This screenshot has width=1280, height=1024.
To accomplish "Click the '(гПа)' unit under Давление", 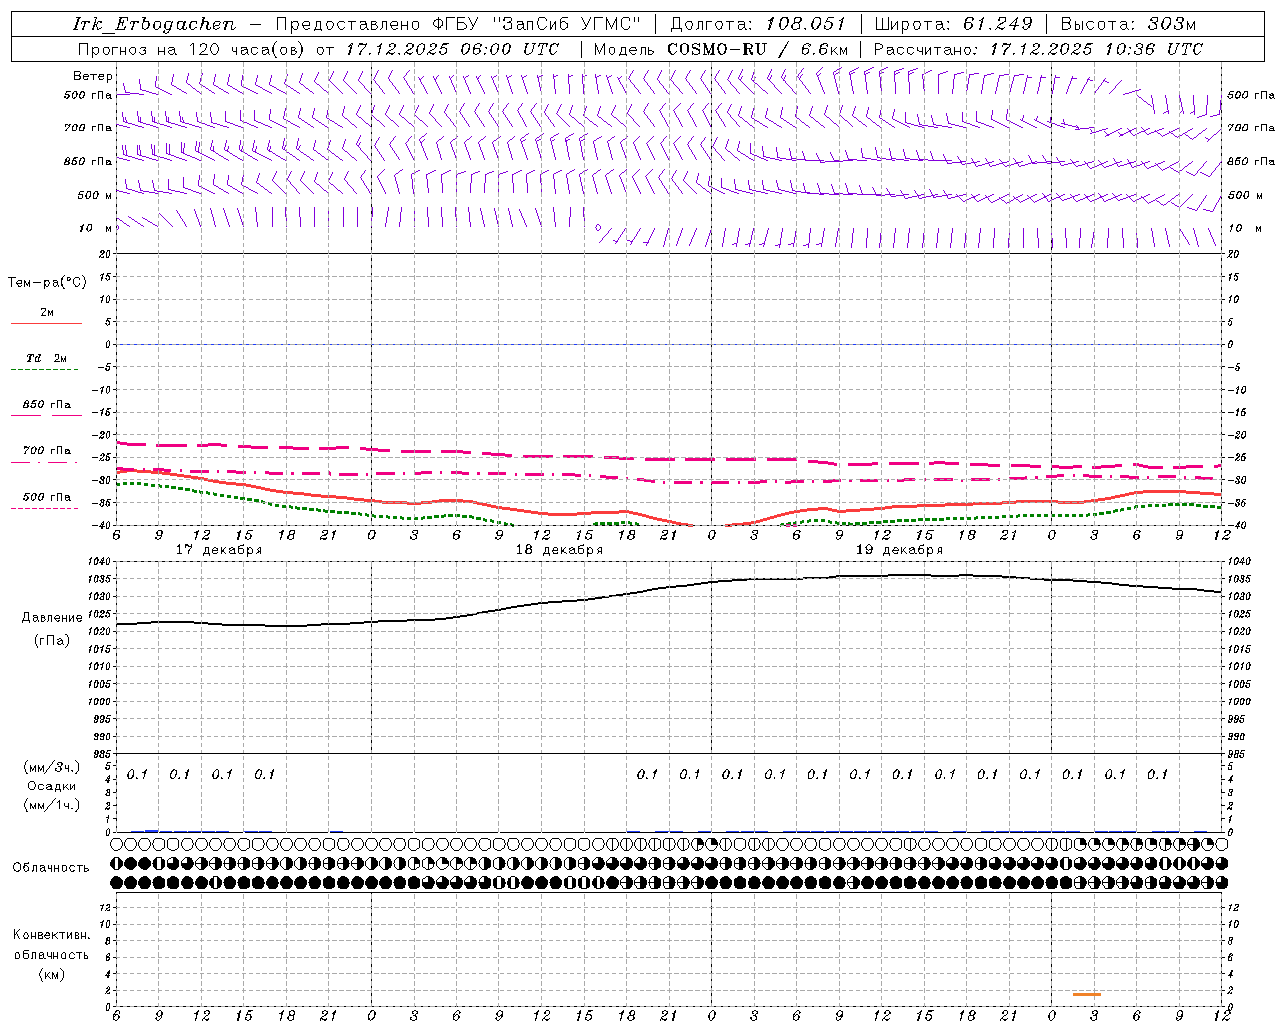I will [x=52, y=641].
